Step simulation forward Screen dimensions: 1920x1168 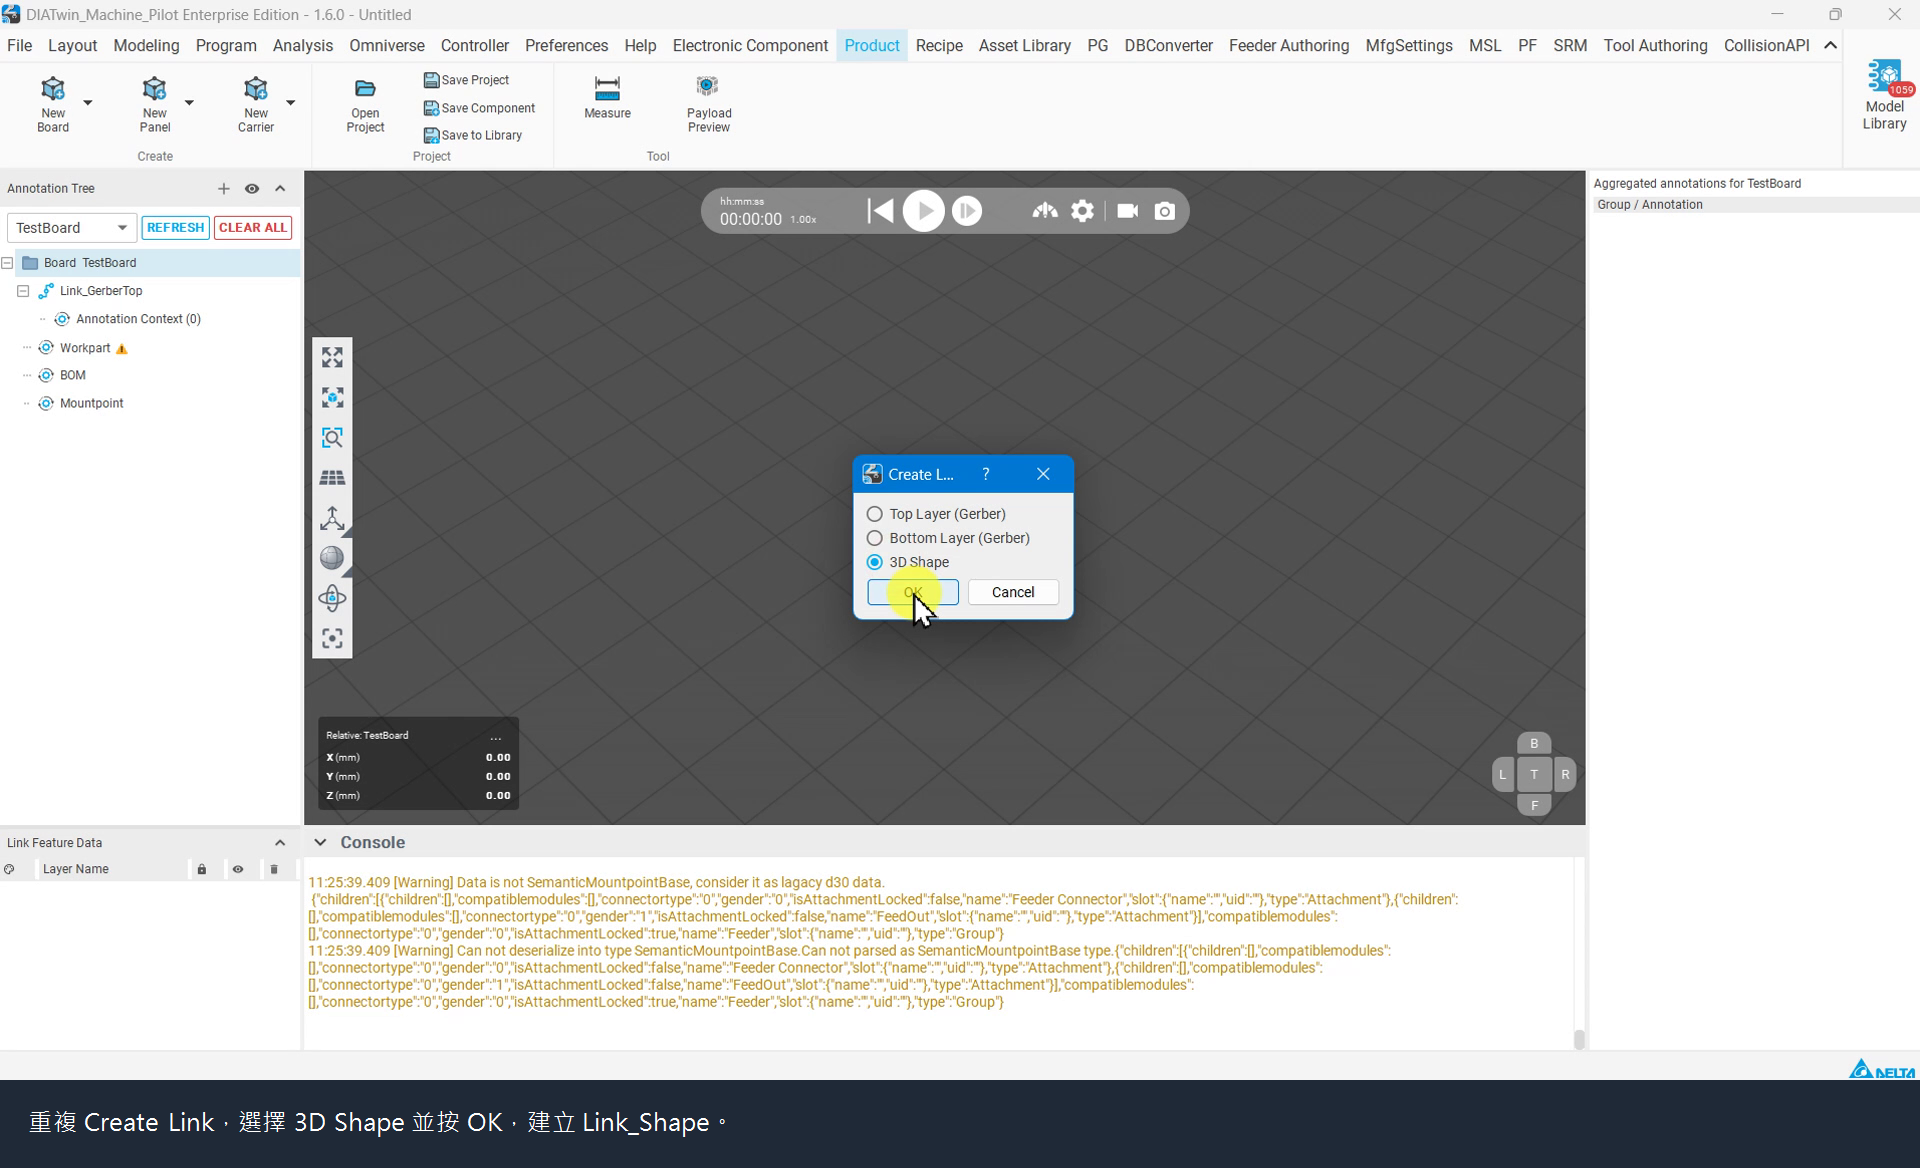click(967, 211)
